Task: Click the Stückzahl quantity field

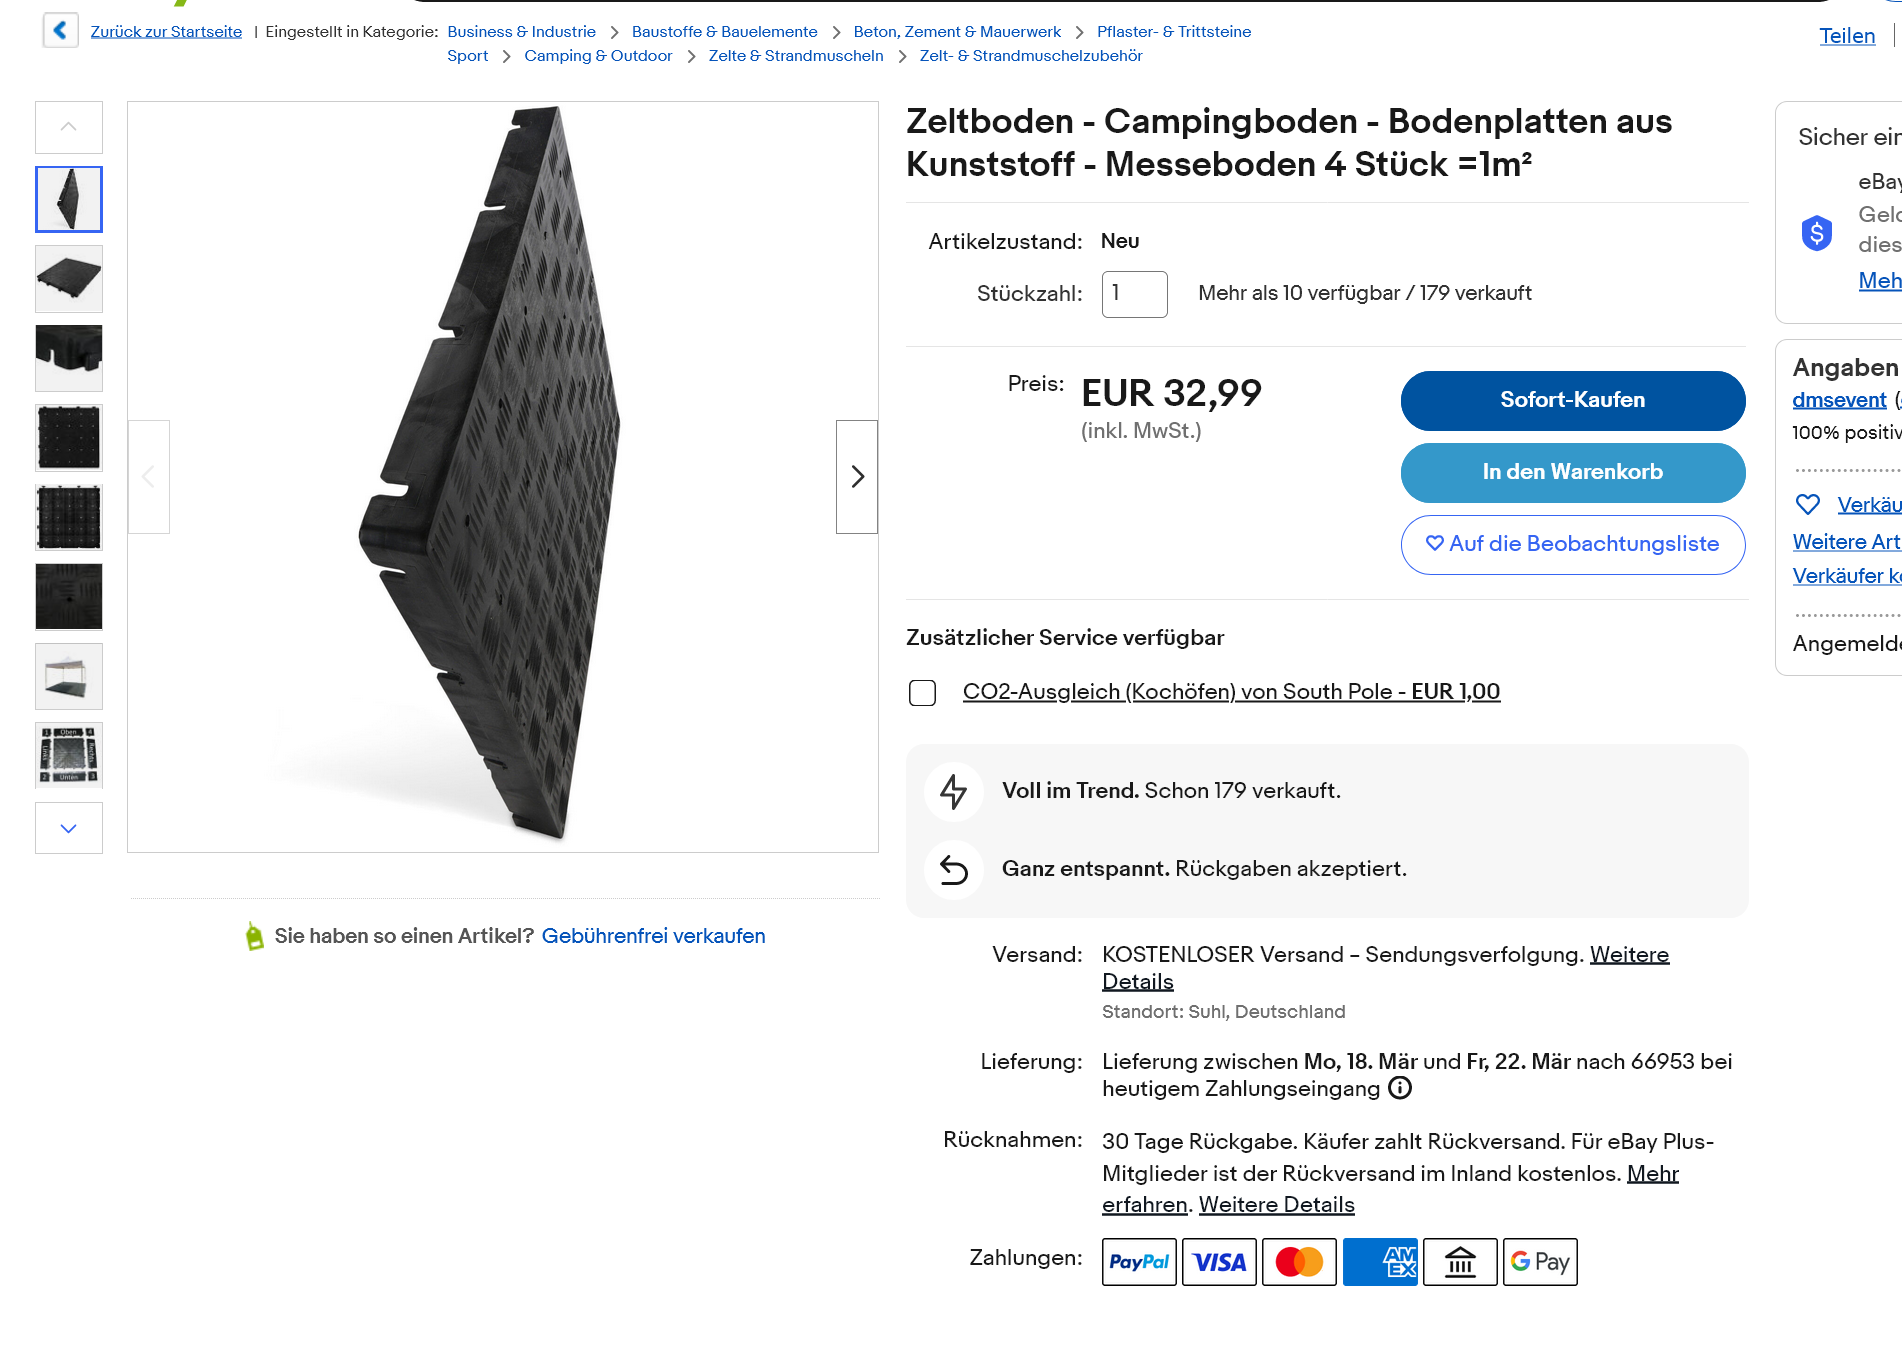Action: click(x=1134, y=294)
